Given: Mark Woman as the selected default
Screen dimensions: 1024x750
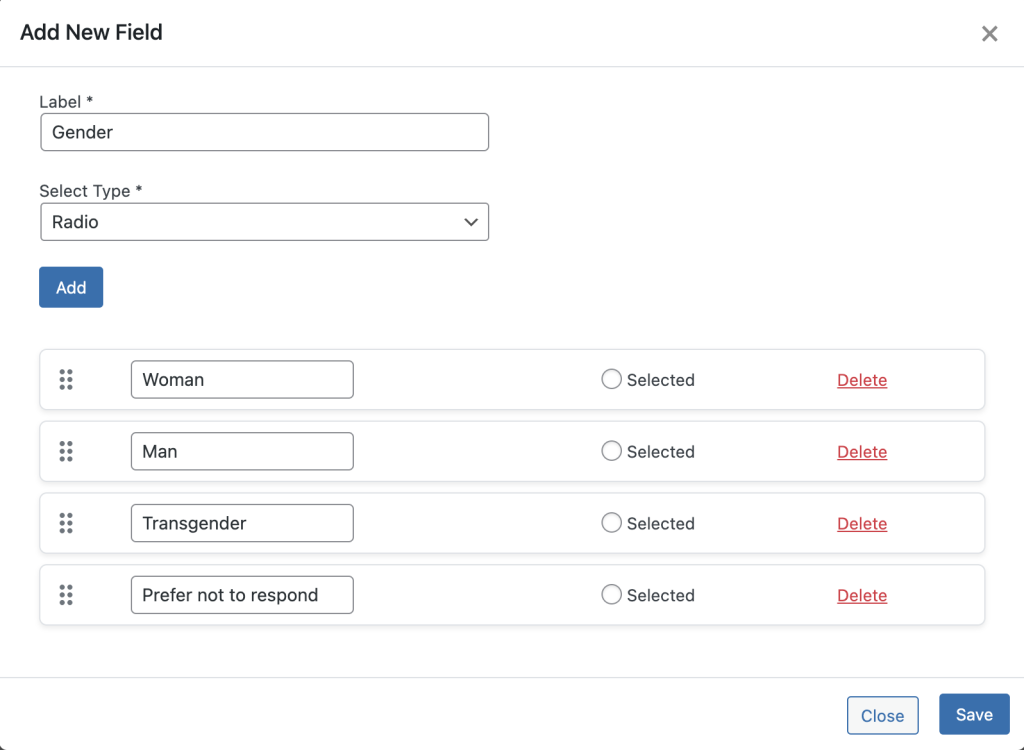Looking at the screenshot, I should click(611, 380).
